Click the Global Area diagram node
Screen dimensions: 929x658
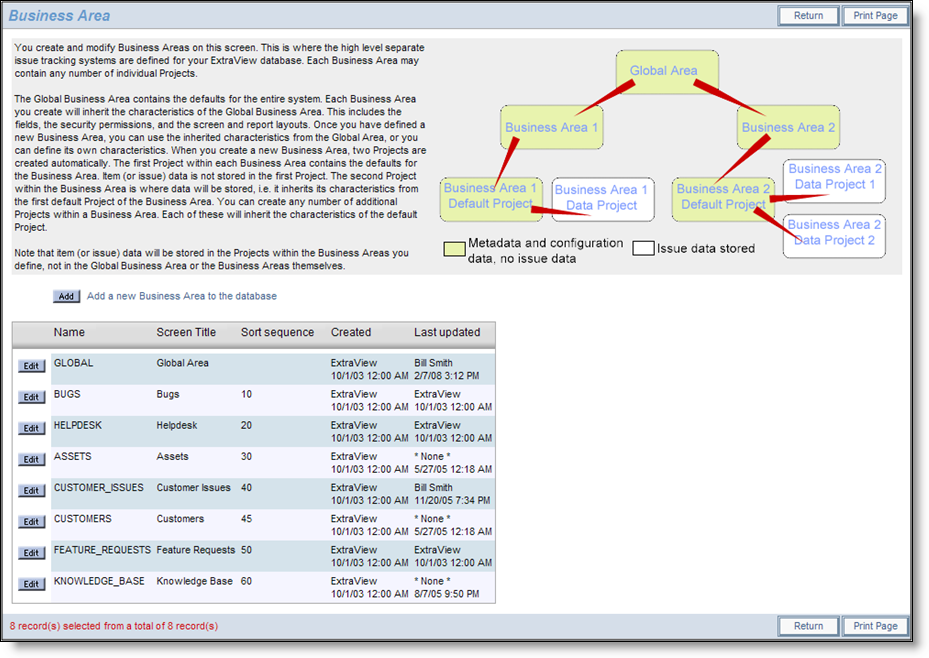[x=667, y=72]
